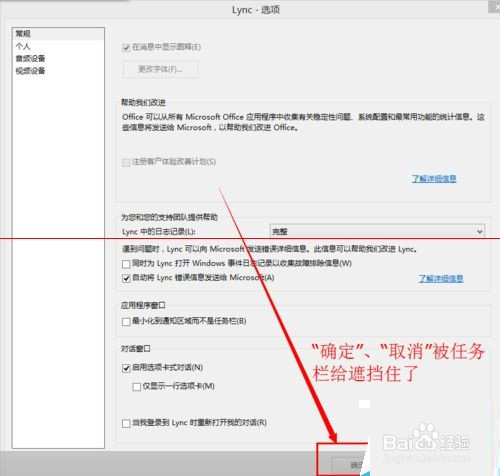The height and width of the screenshot is (476, 500).
Task: Enable Windows 事件日志记录 checkbox (W)
Action: click(x=126, y=264)
